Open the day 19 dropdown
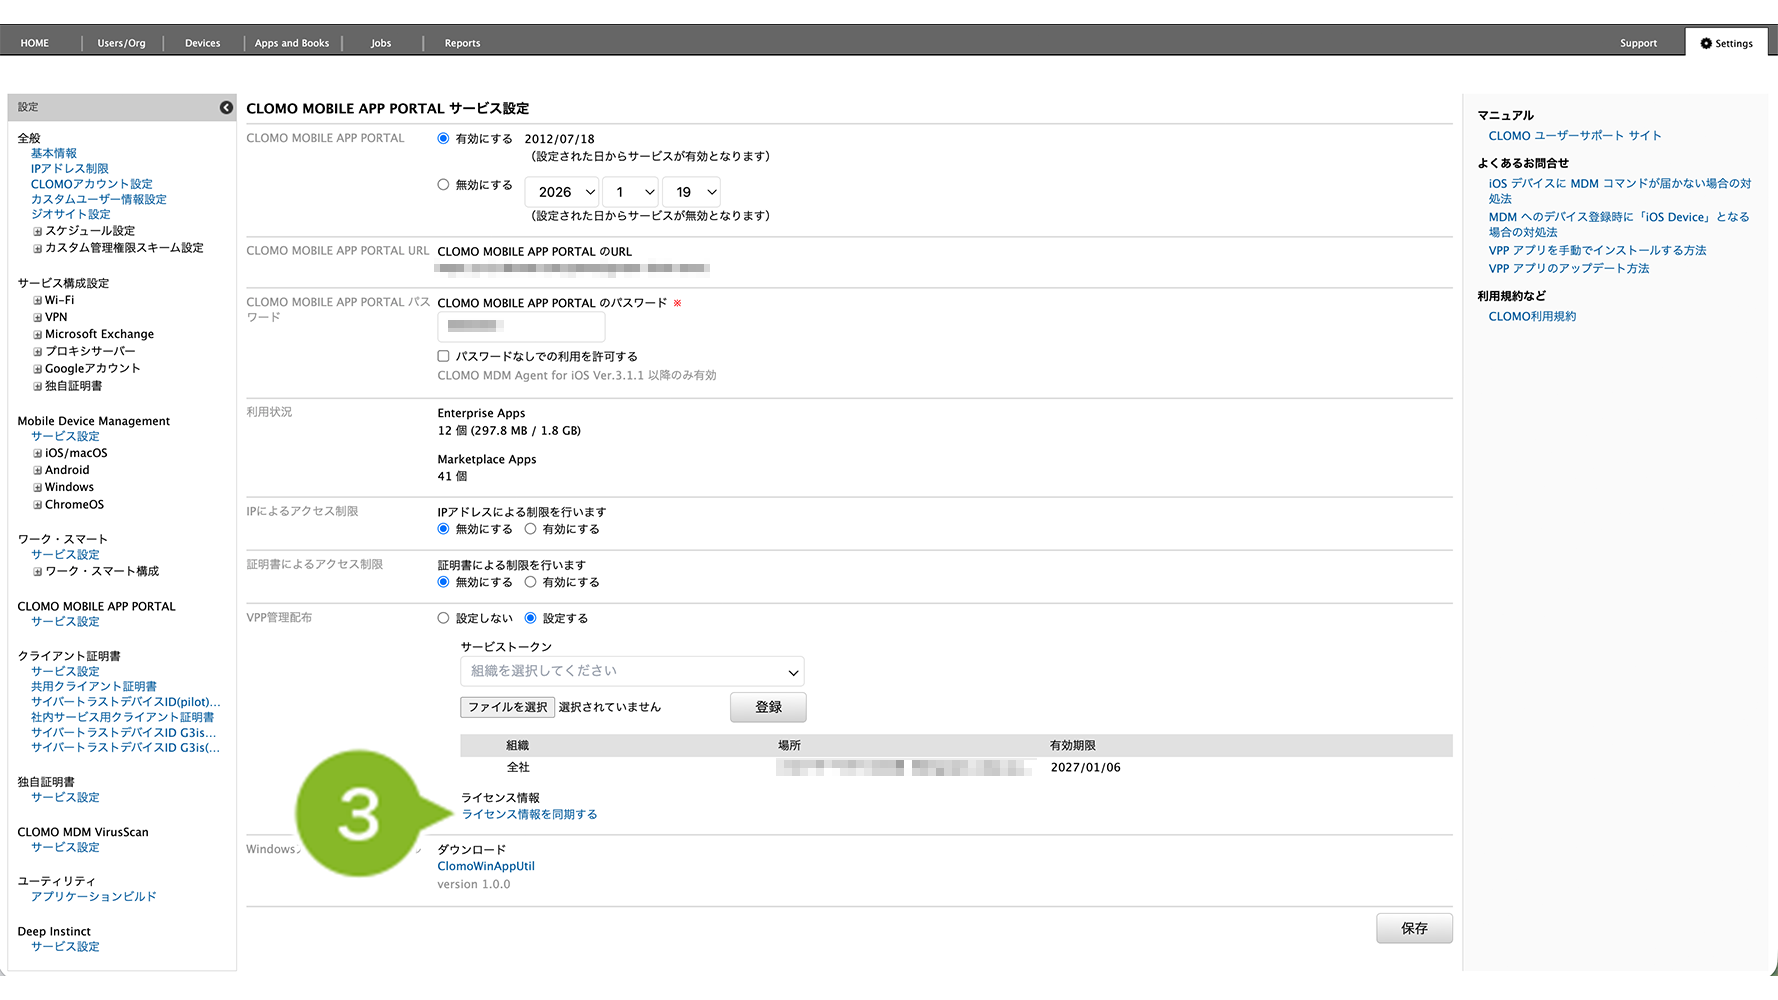1778x1000 pixels. pyautogui.click(x=692, y=192)
